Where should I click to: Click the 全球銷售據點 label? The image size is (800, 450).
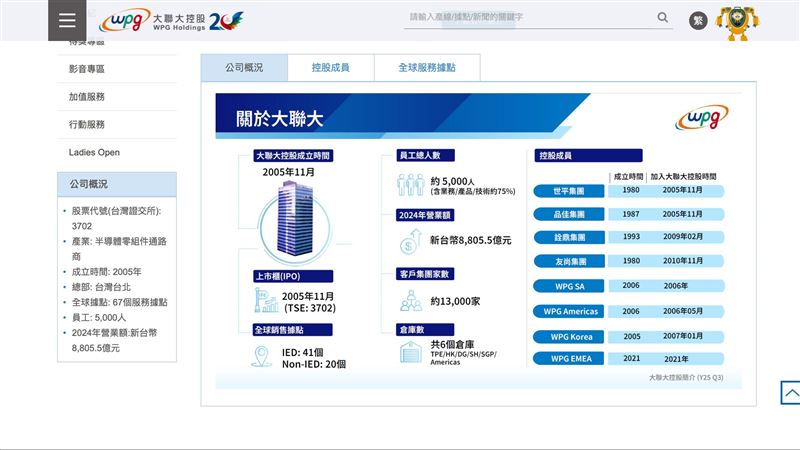point(293,330)
